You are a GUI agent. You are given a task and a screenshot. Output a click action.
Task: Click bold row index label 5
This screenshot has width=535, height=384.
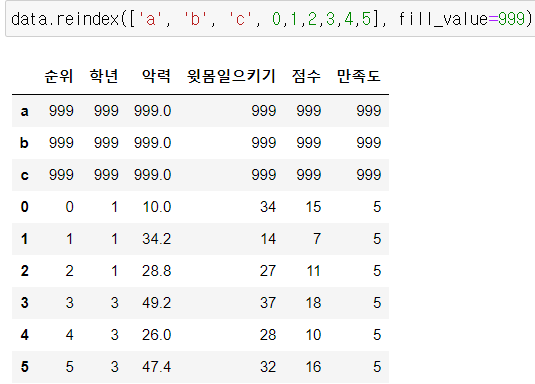click(24, 367)
